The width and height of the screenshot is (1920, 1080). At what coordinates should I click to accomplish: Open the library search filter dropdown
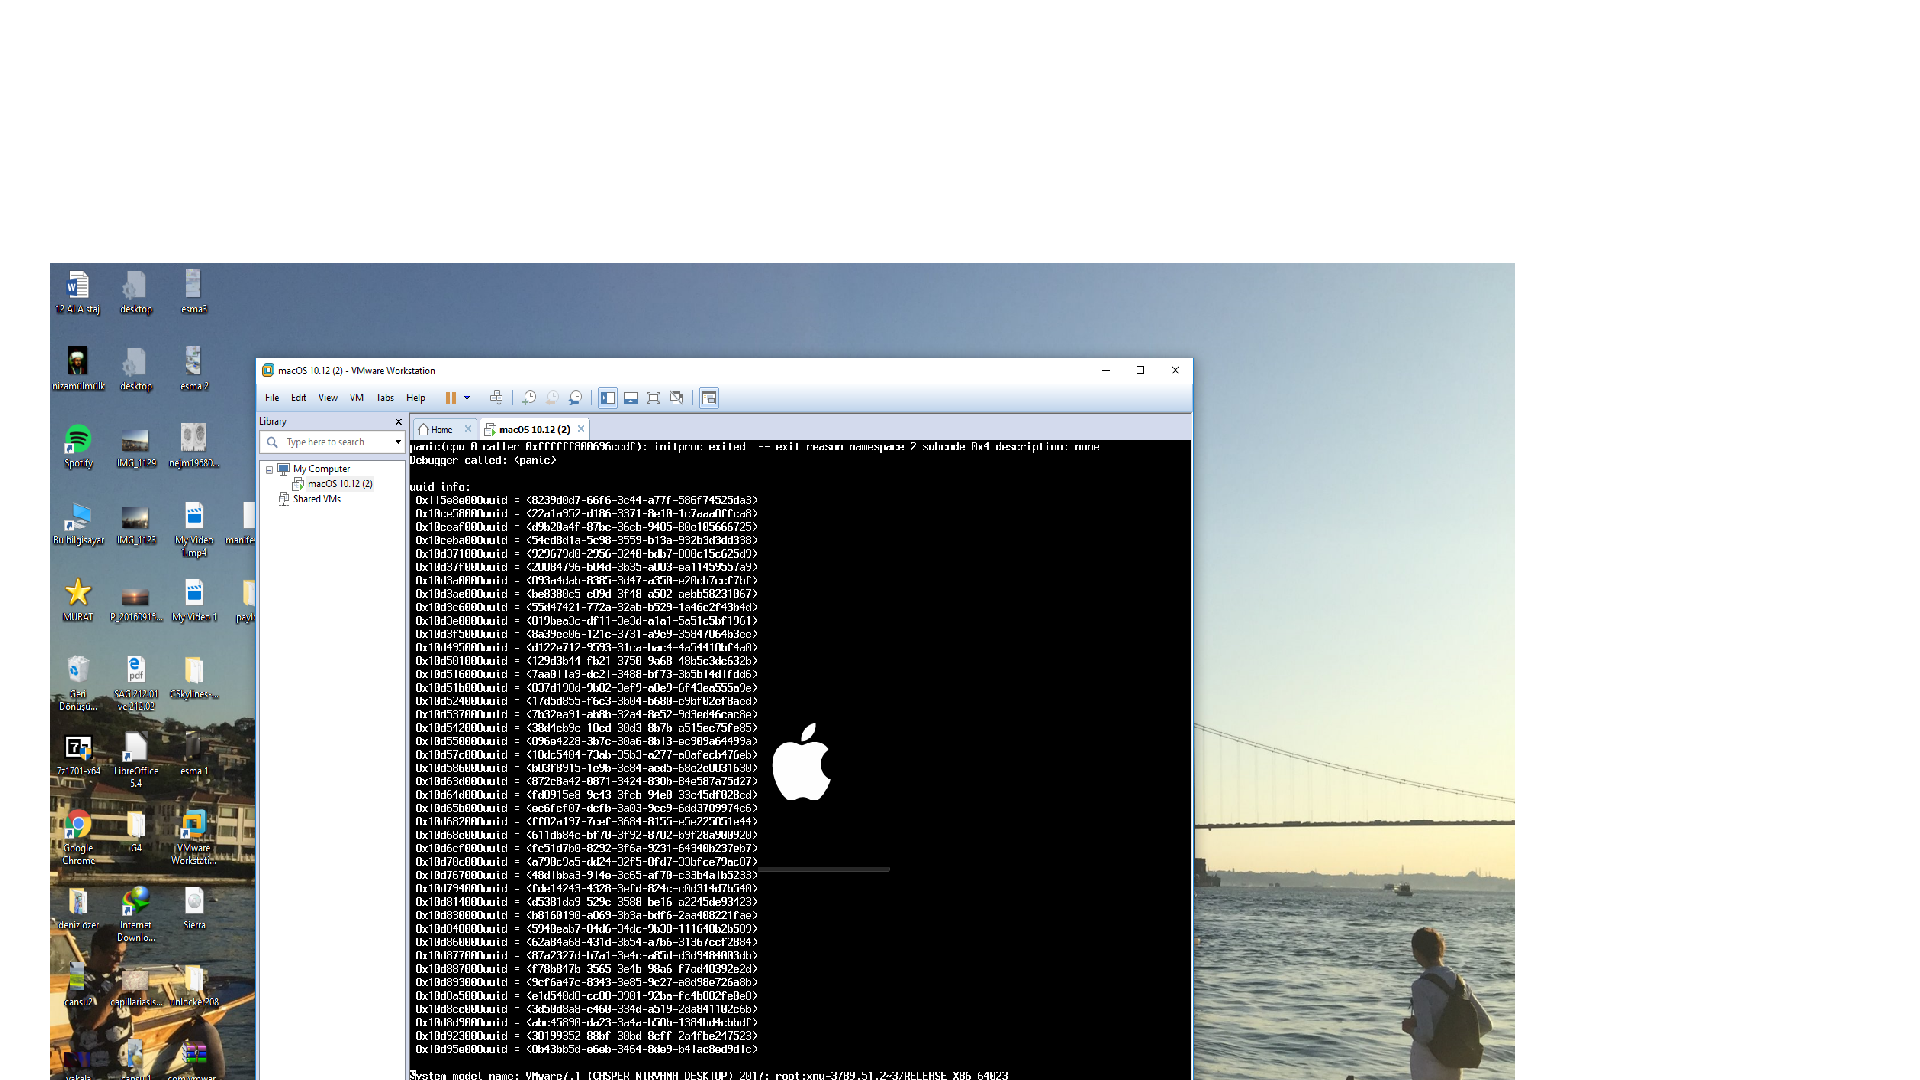pyautogui.click(x=398, y=442)
